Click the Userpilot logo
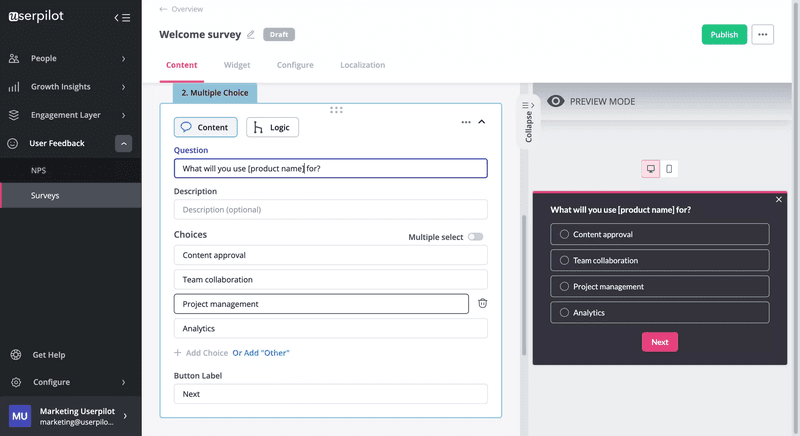 [36, 16]
